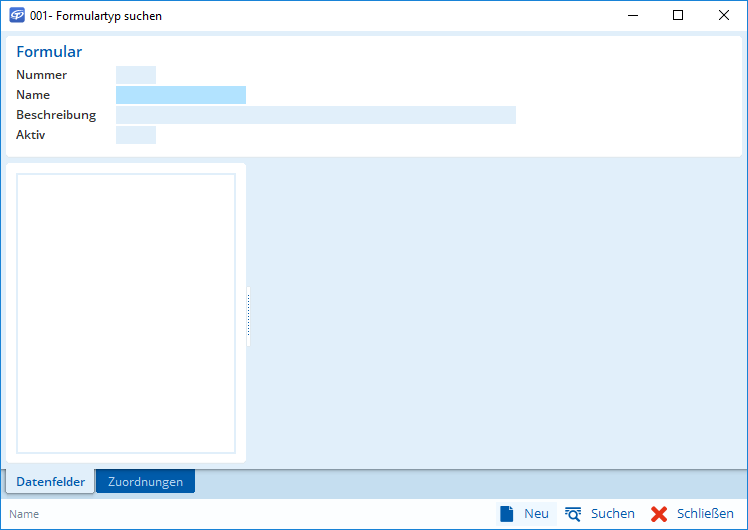Maximize the Formulartyp suchen window
The image size is (748, 530).
[x=678, y=16]
